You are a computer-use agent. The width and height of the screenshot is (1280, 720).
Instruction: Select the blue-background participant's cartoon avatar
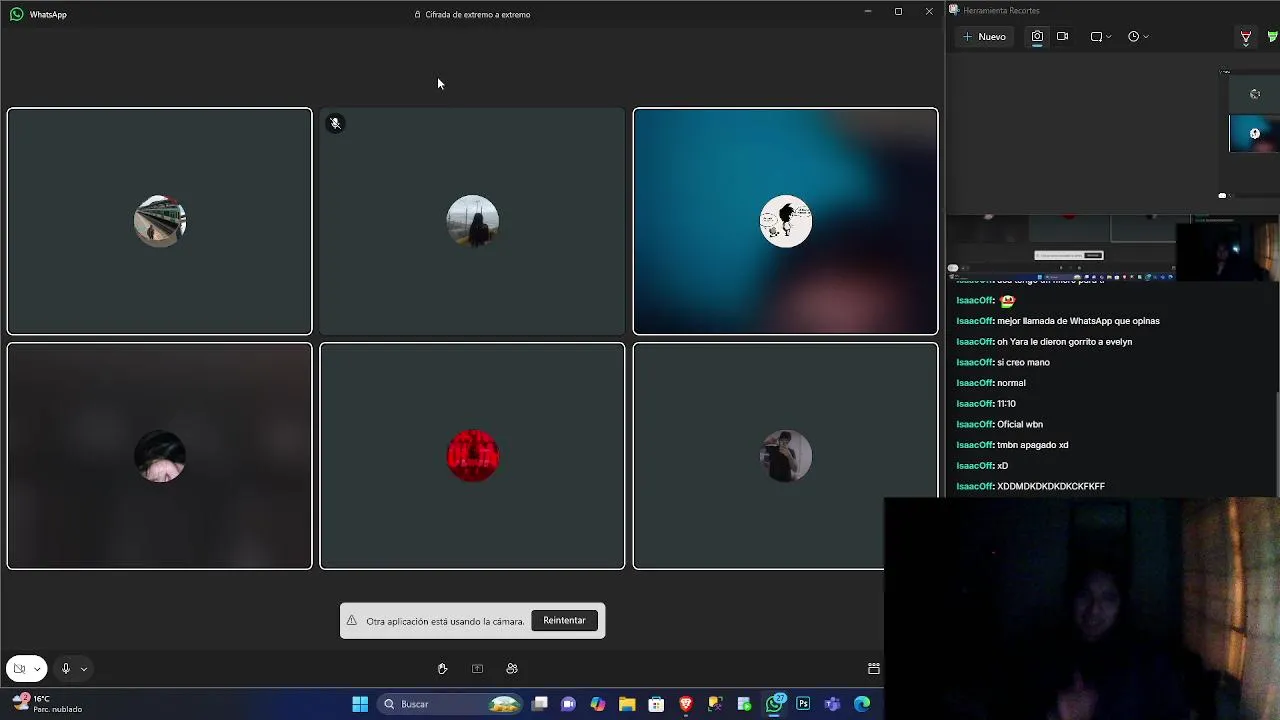pos(785,221)
